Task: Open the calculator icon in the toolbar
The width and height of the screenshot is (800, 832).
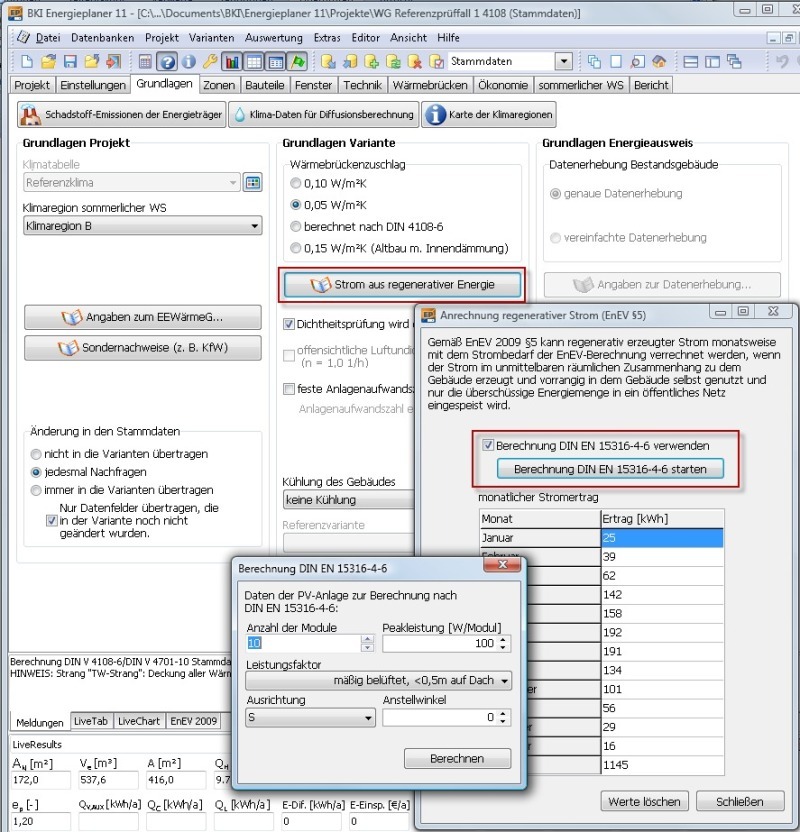Action: [145, 62]
